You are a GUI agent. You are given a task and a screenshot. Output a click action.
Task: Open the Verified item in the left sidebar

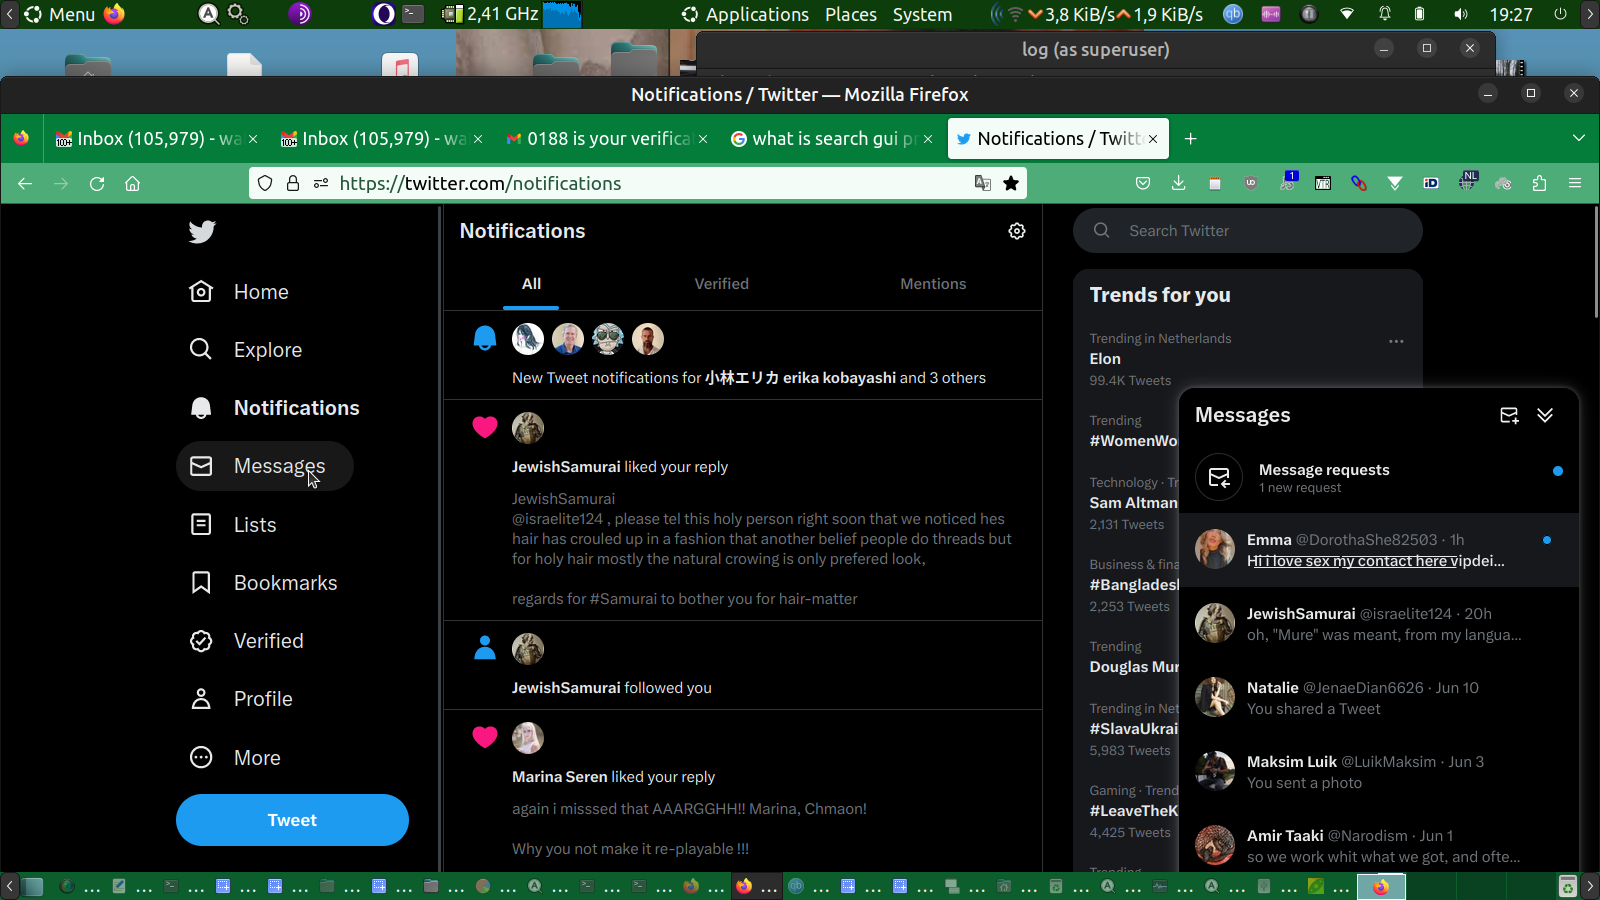click(x=247, y=641)
